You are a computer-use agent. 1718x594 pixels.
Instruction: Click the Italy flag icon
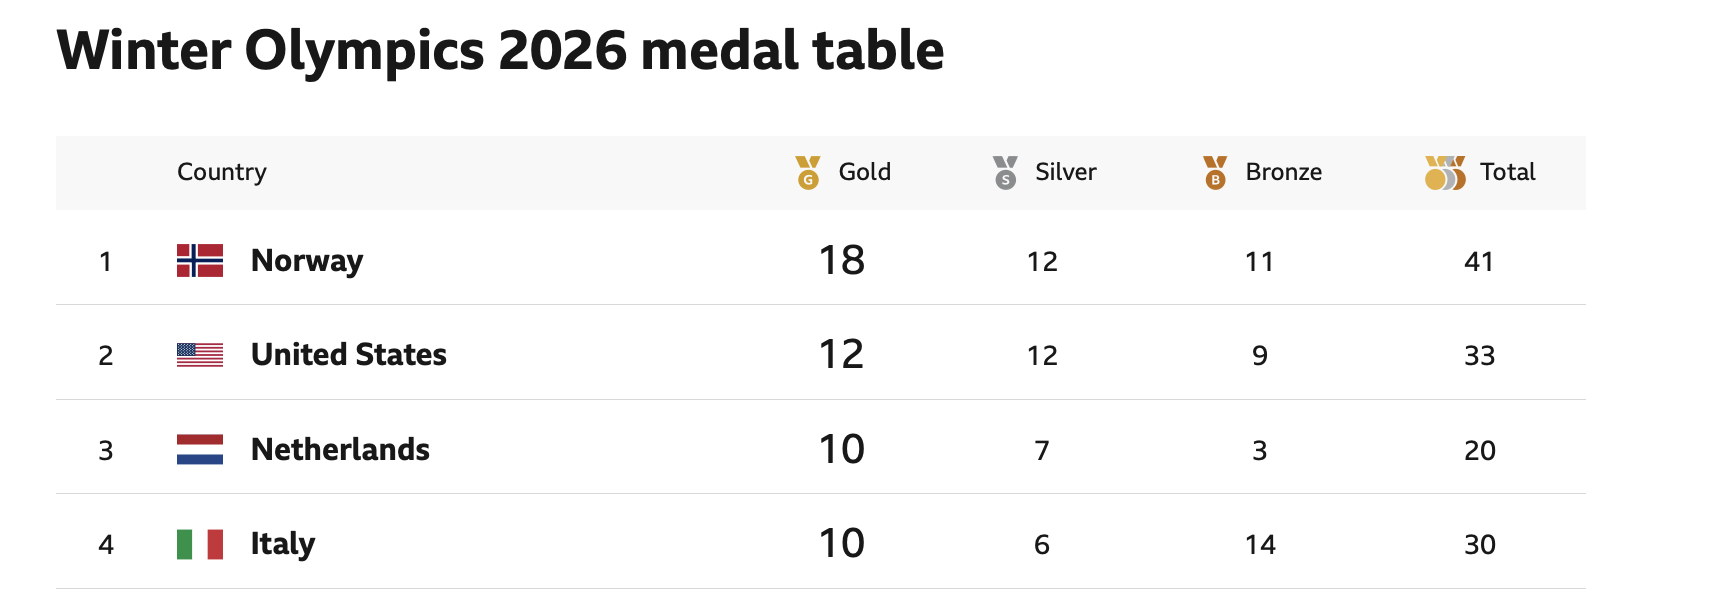[x=200, y=544]
